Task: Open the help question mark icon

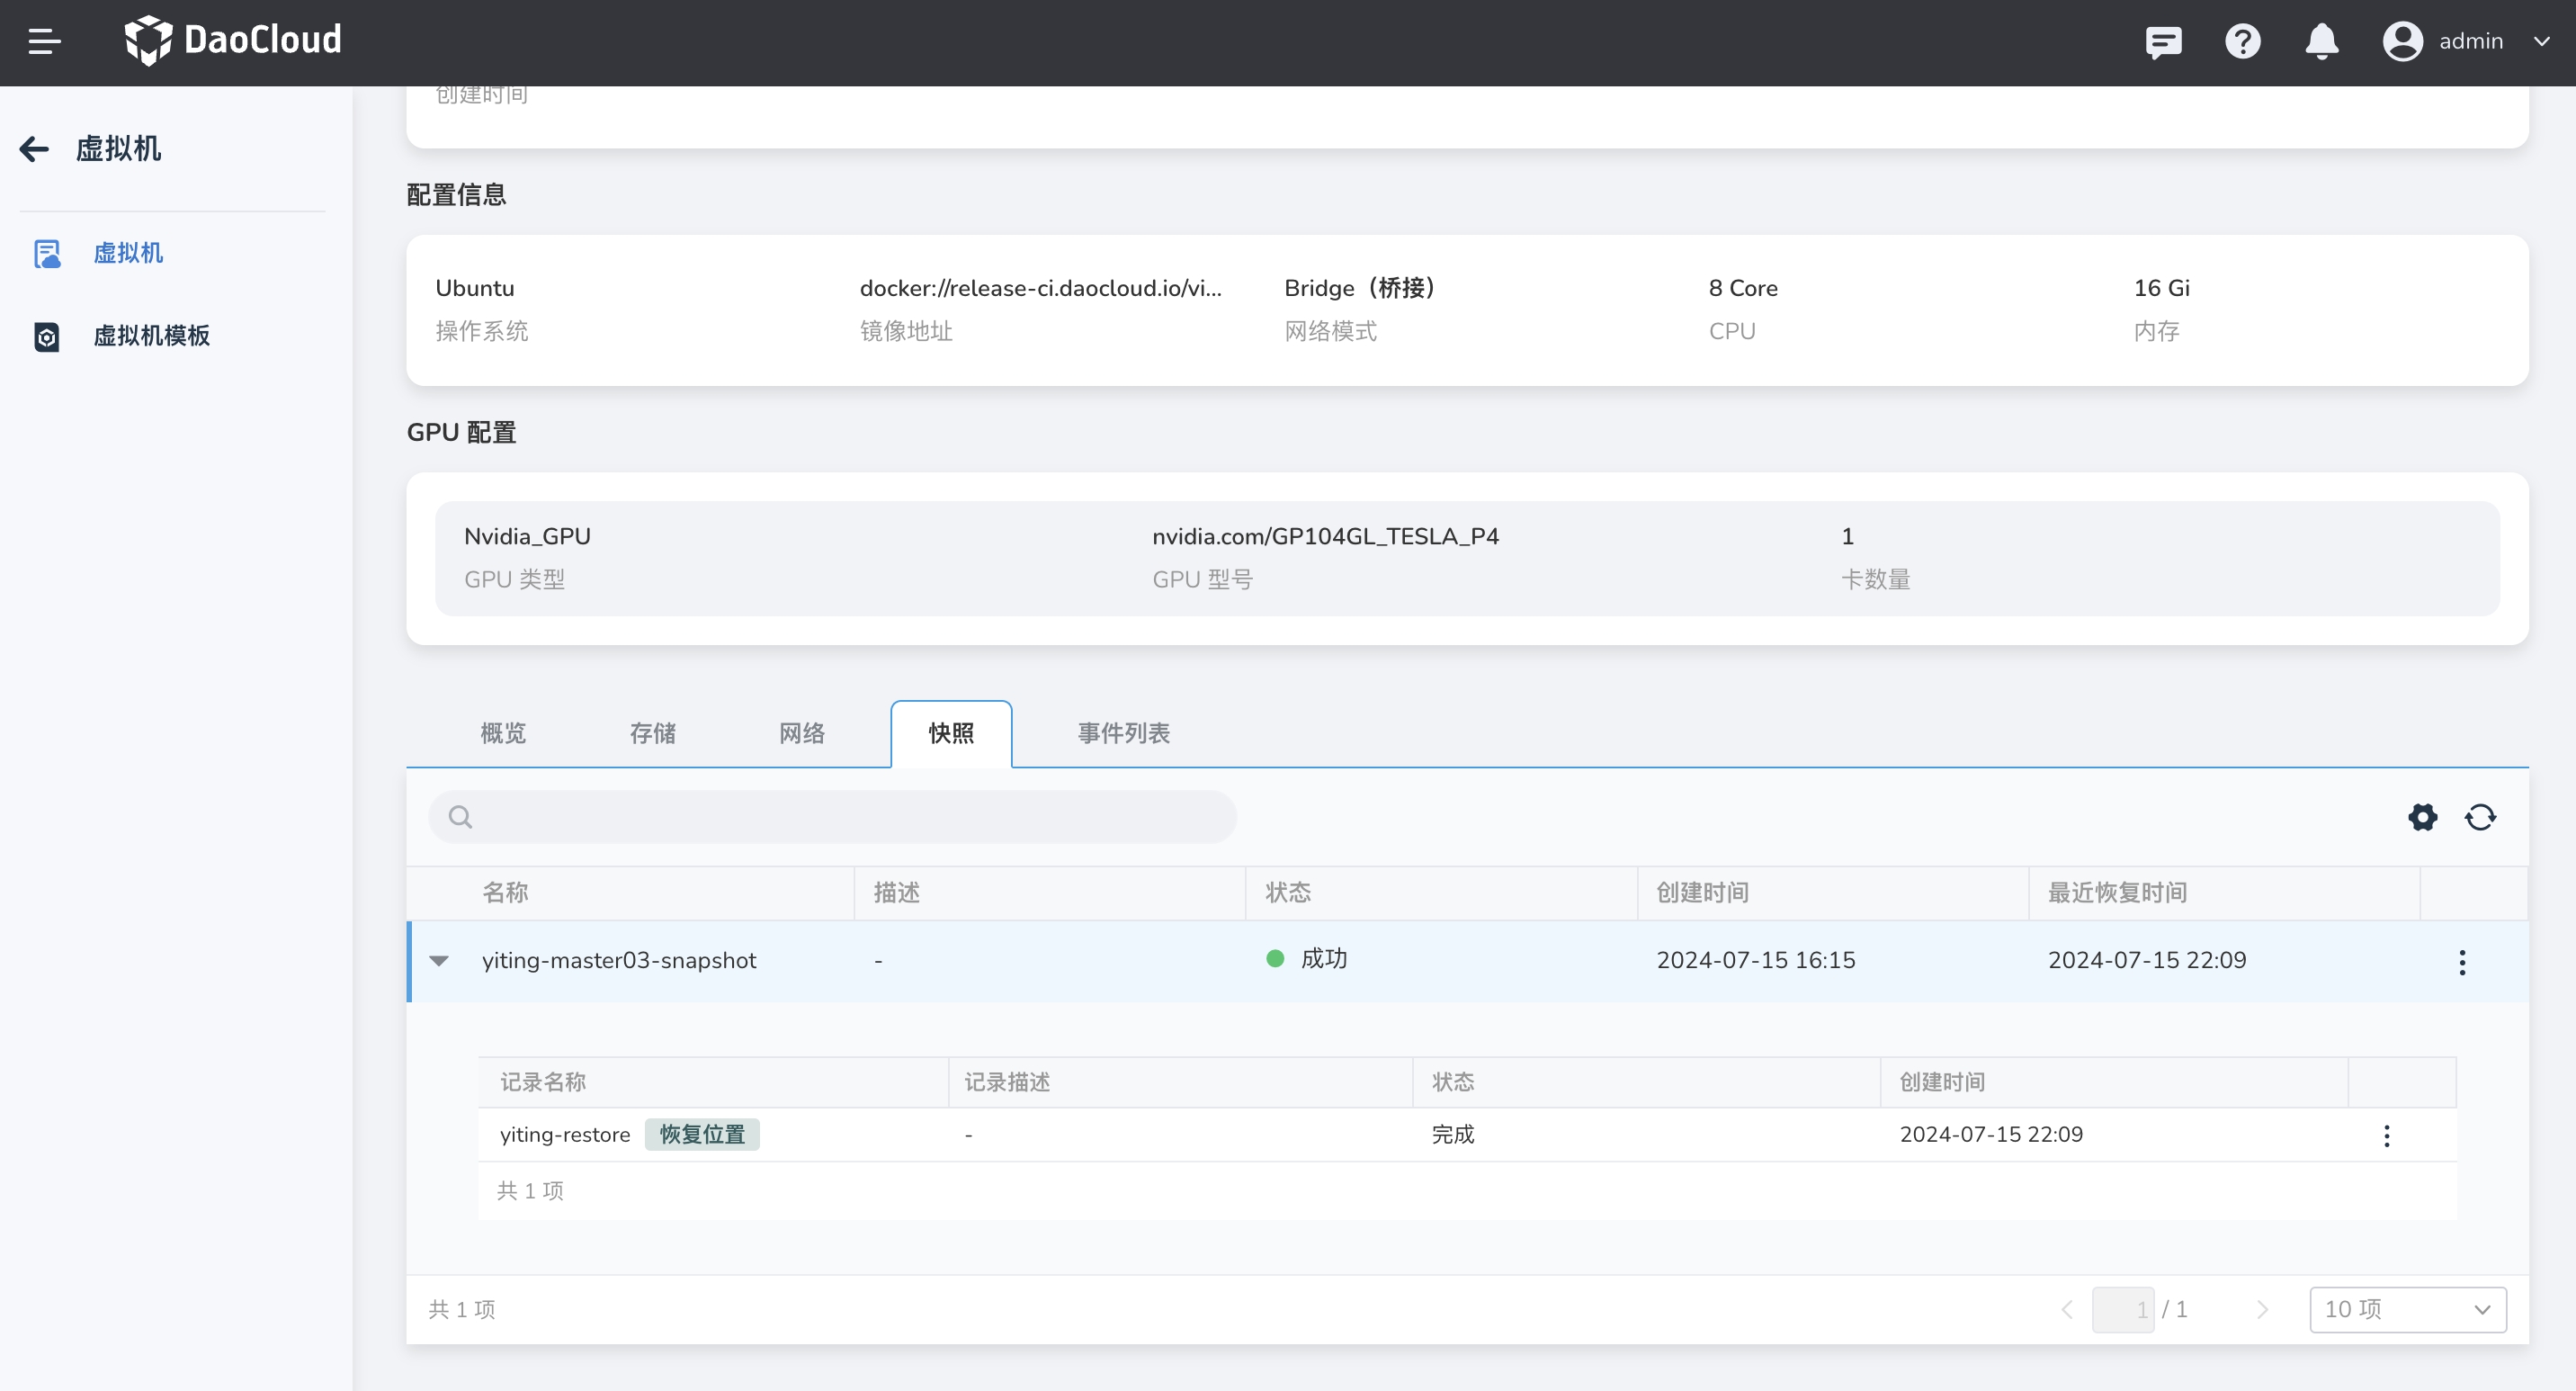Action: (2242, 41)
